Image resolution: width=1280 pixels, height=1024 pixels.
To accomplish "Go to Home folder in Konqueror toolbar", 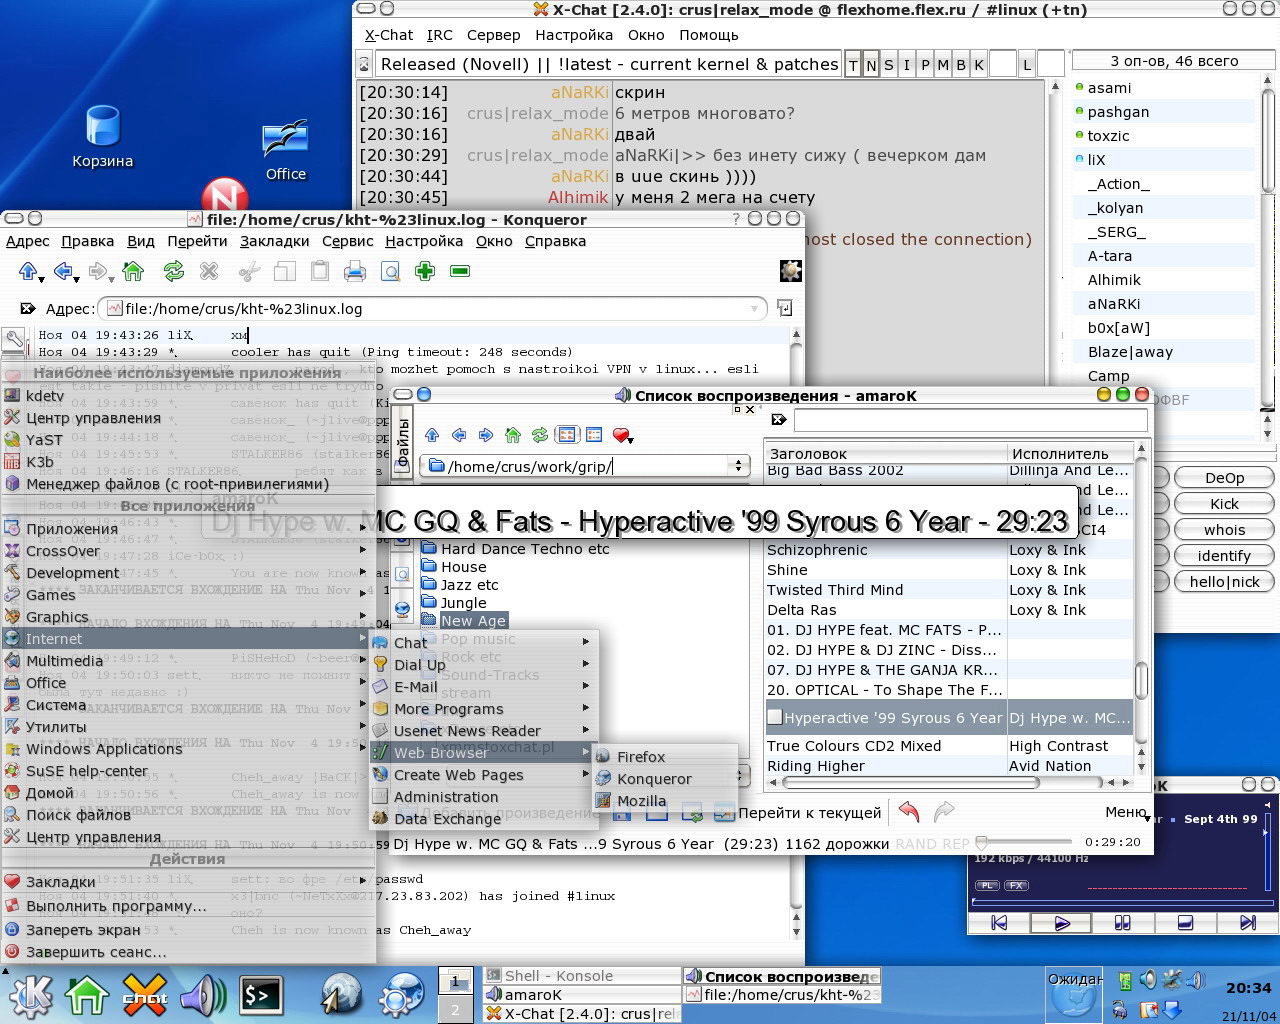I will click(133, 271).
